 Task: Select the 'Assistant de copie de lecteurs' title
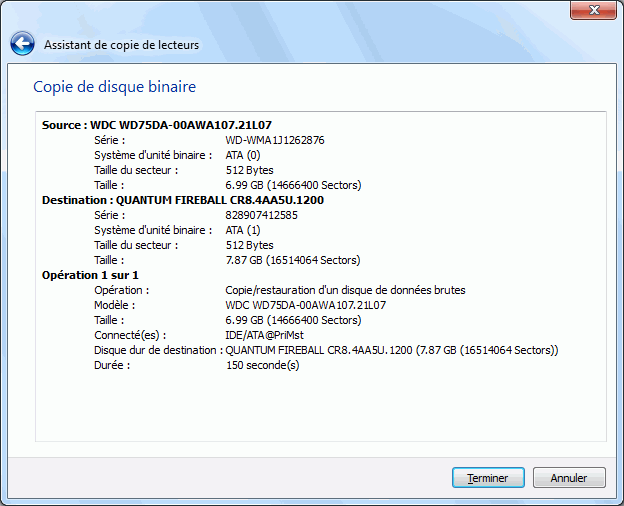[121, 45]
